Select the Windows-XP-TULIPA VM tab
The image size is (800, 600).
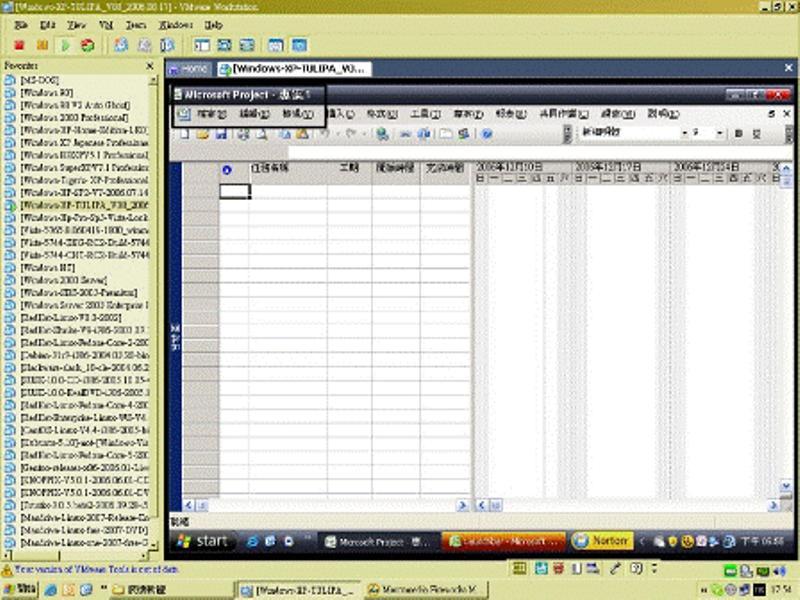click(x=294, y=69)
